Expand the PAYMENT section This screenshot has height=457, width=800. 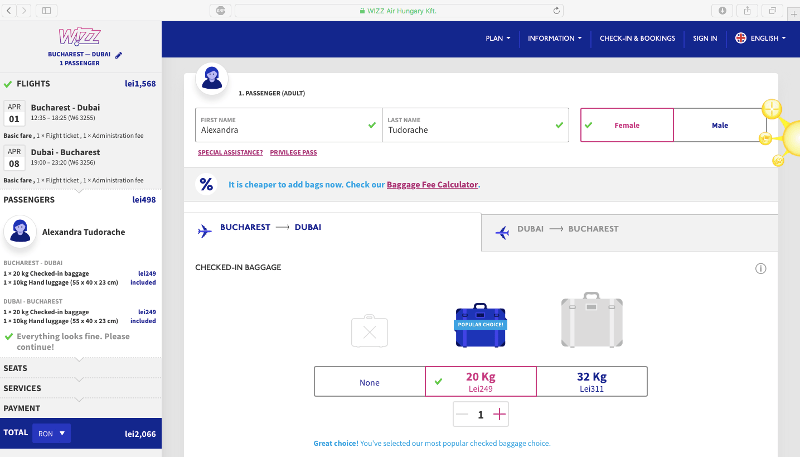(x=81, y=408)
